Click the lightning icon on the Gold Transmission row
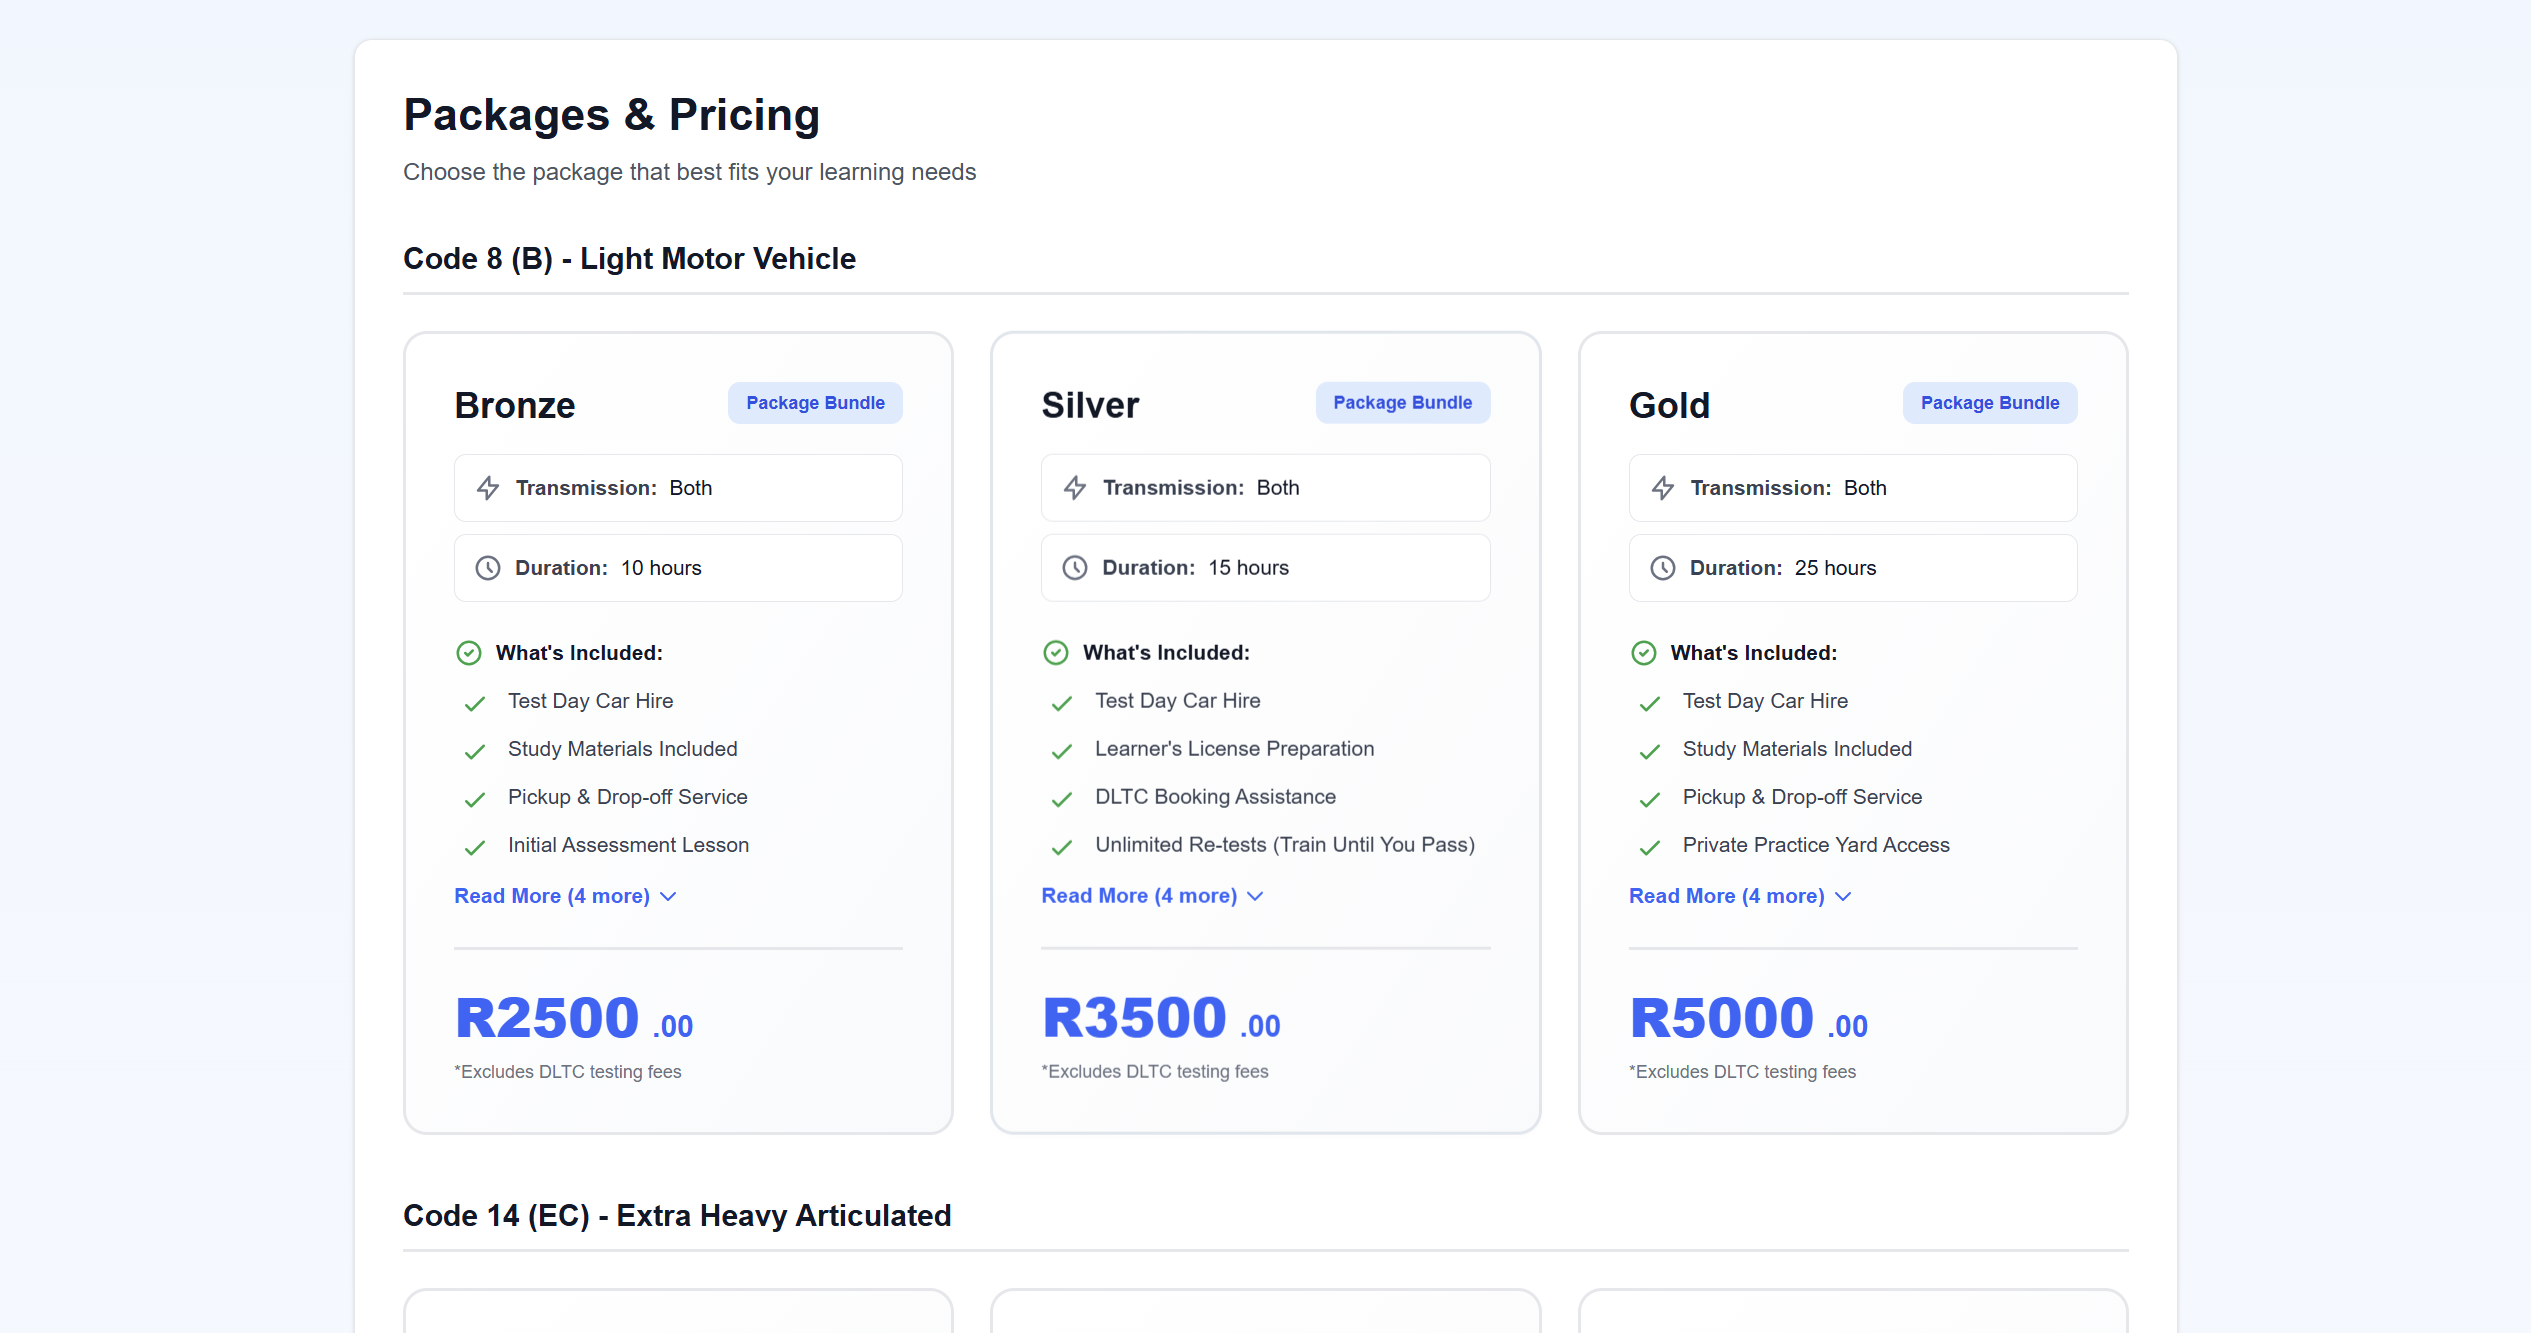This screenshot has width=2531, height=1333. pyautogui.click(x=1662, y=488)
